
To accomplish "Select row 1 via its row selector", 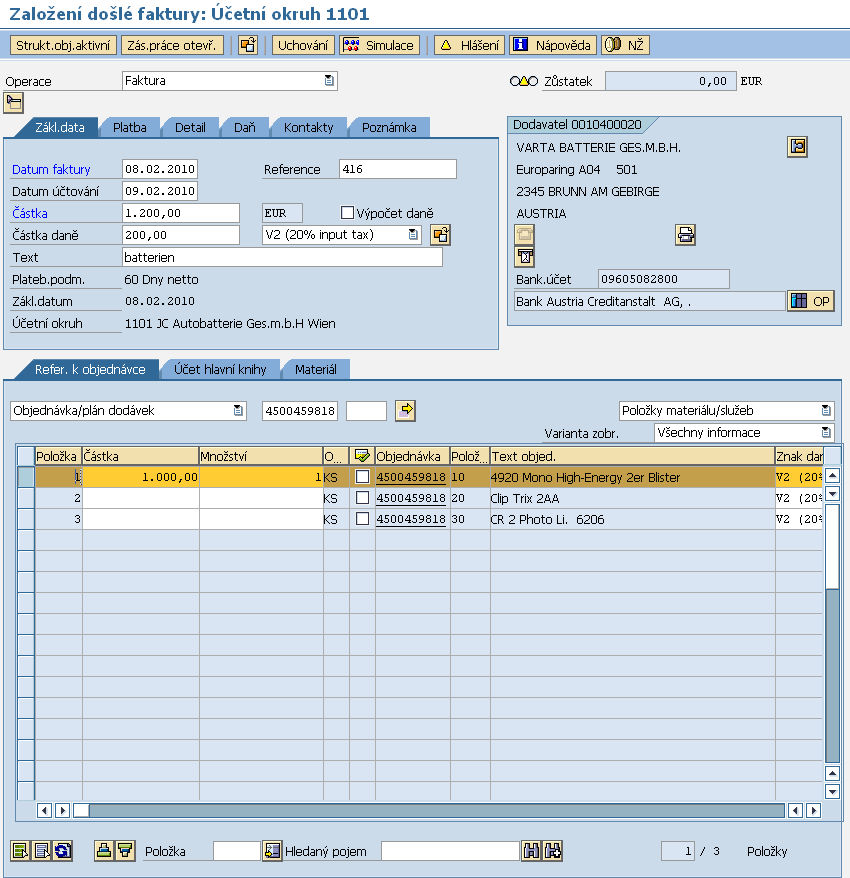I will click(26, 477).
